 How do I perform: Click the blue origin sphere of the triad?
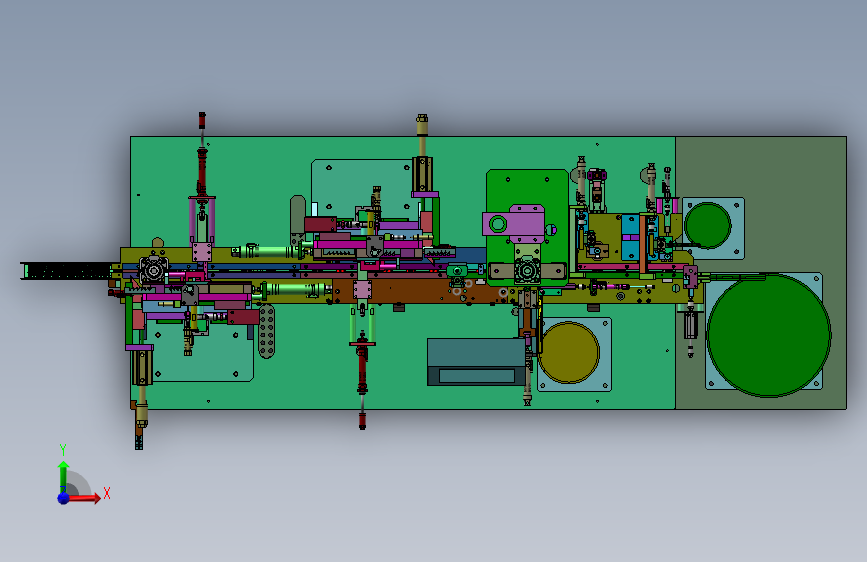tap(64, 498)
